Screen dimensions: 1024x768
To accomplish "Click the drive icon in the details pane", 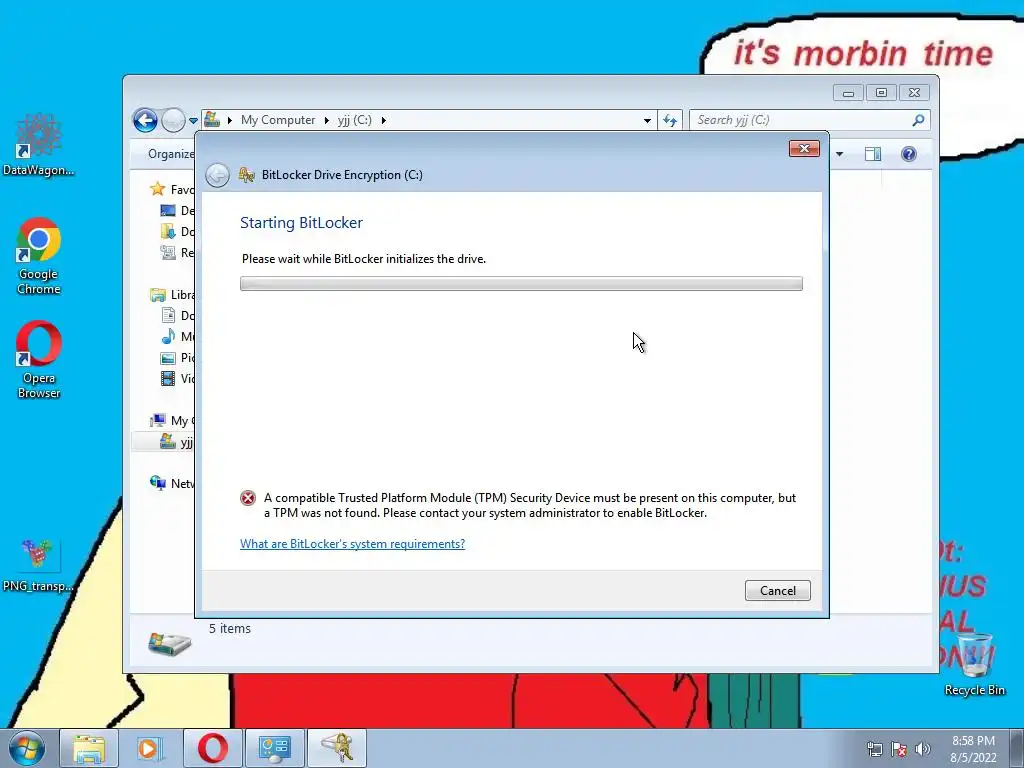I will [169, 643].
